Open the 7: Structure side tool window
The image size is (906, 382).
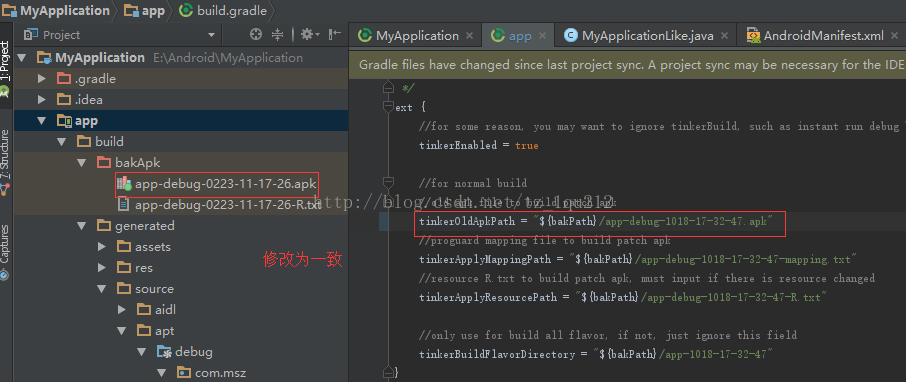(5, 162)
